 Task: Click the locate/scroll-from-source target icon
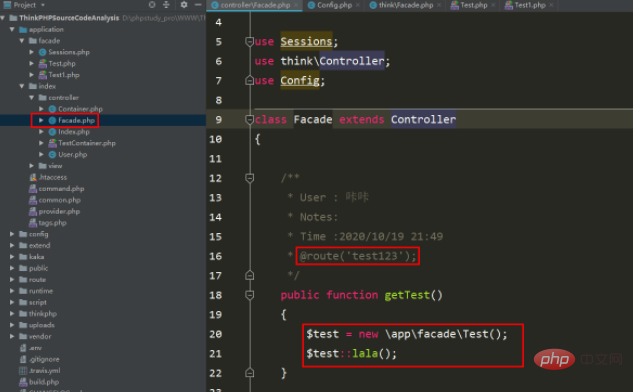[152, 5]
